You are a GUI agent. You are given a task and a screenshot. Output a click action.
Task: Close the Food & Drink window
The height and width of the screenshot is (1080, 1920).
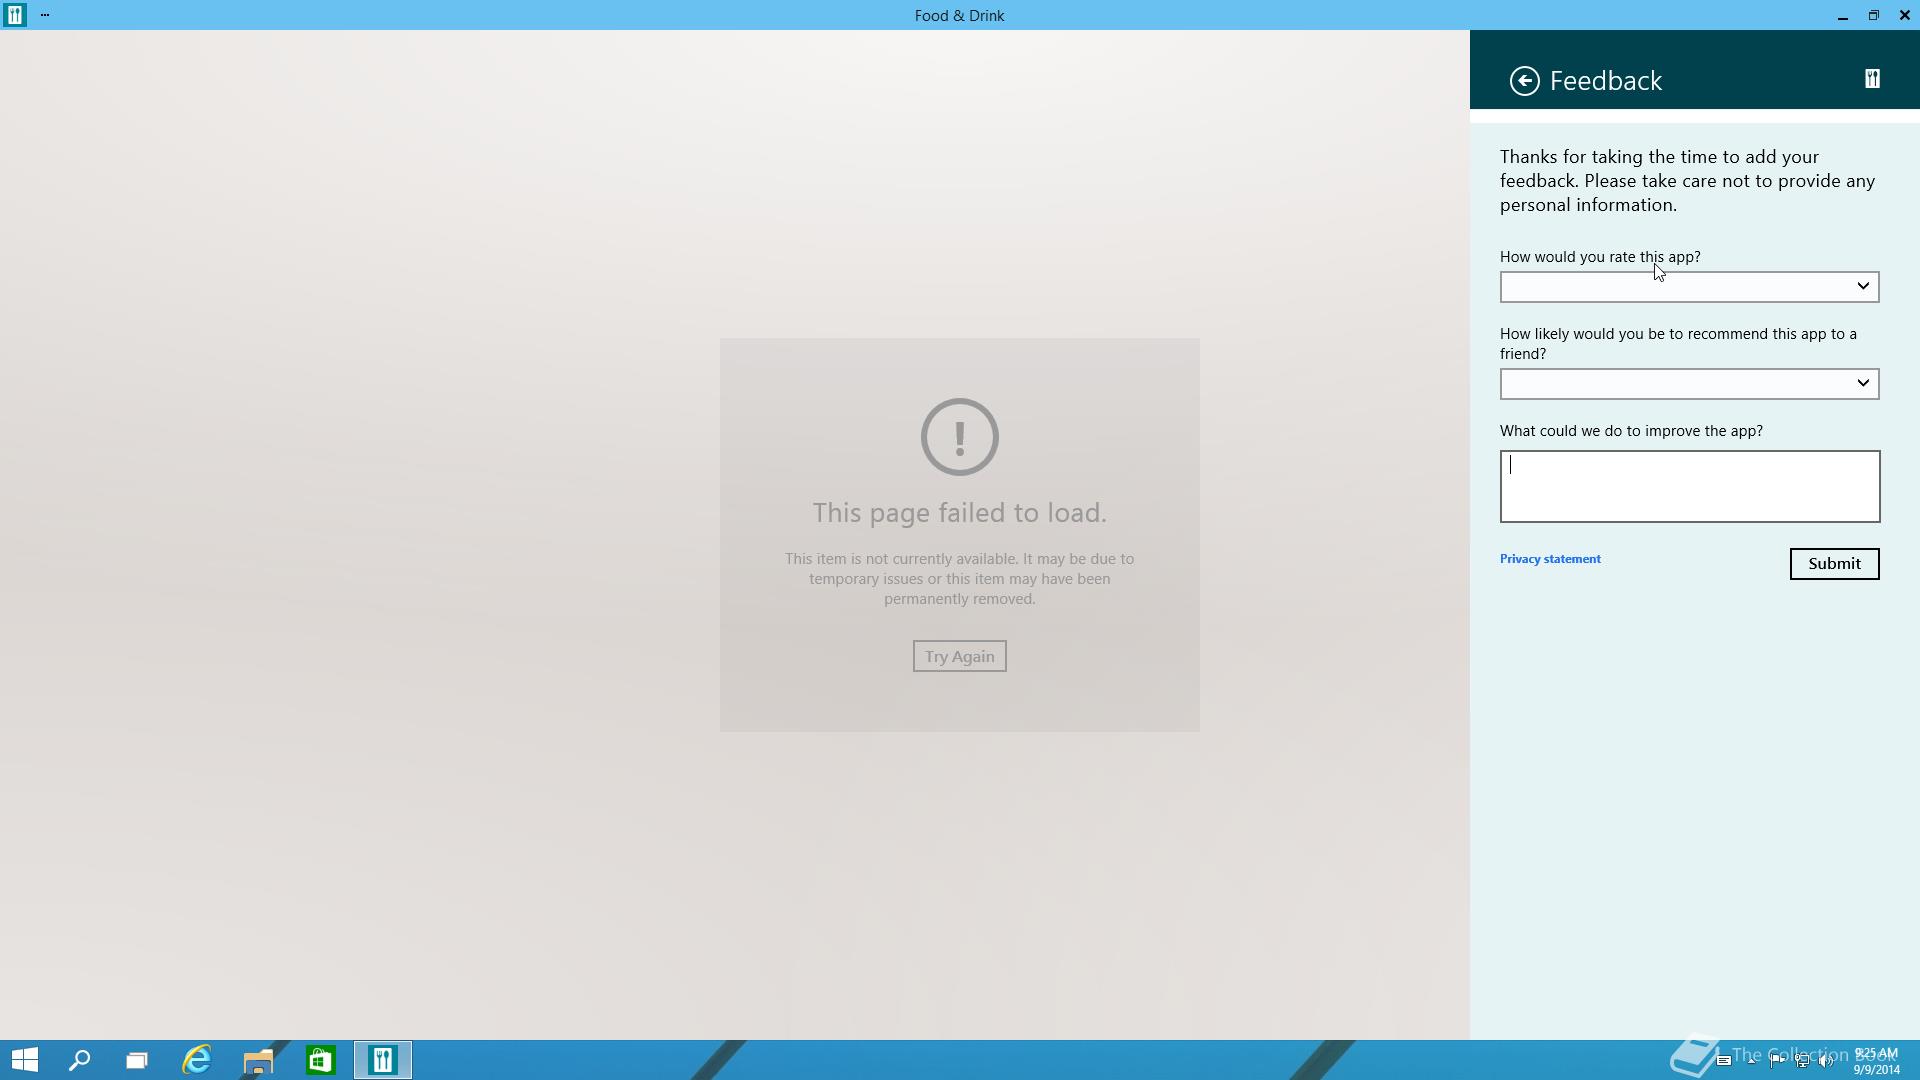click(x=1904, y=15)
